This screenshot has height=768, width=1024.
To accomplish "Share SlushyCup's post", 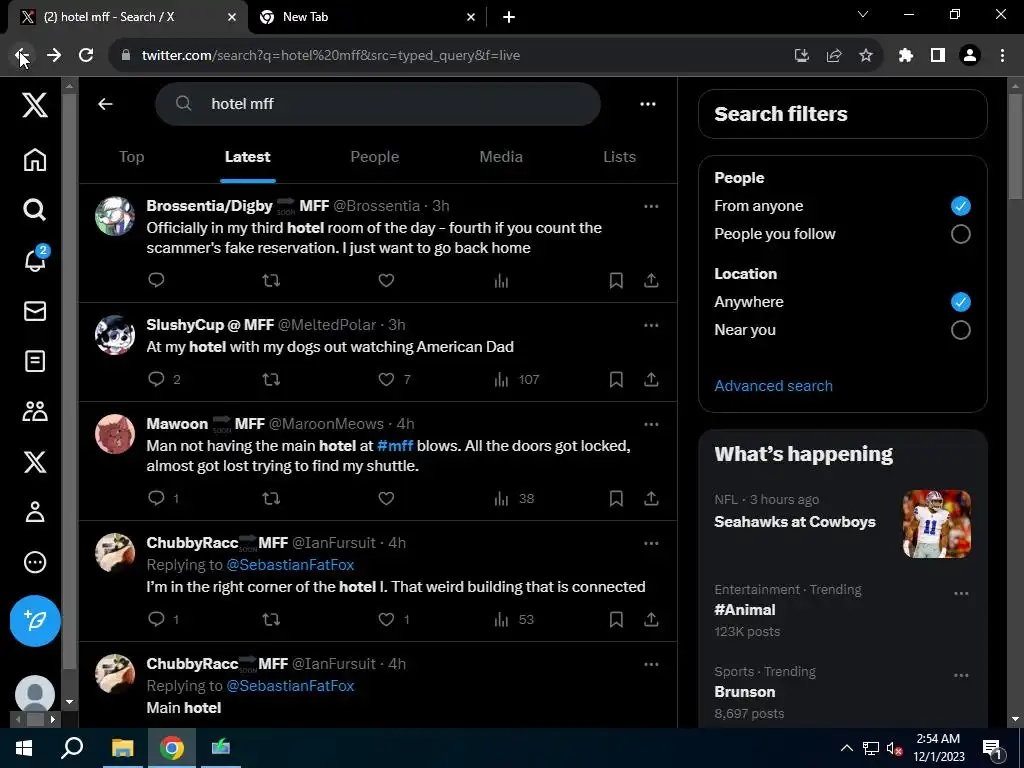I will click(x=651, y=379).
